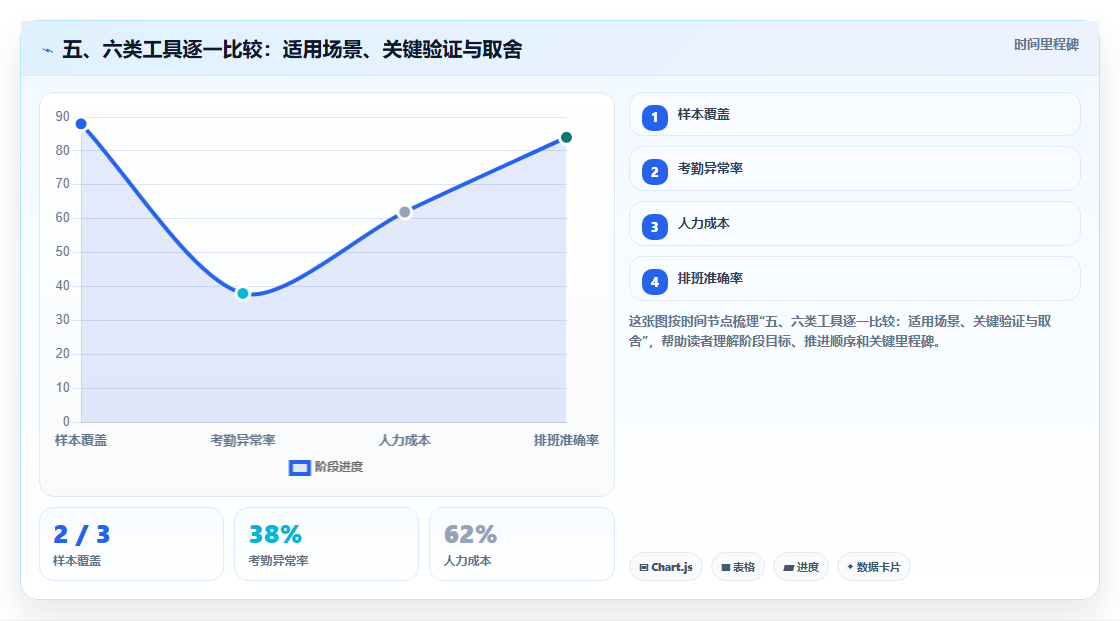Viewport: 1120px width, 621px height.
Task: Select timeline step 3 人力成本
Action: point(854,224)
